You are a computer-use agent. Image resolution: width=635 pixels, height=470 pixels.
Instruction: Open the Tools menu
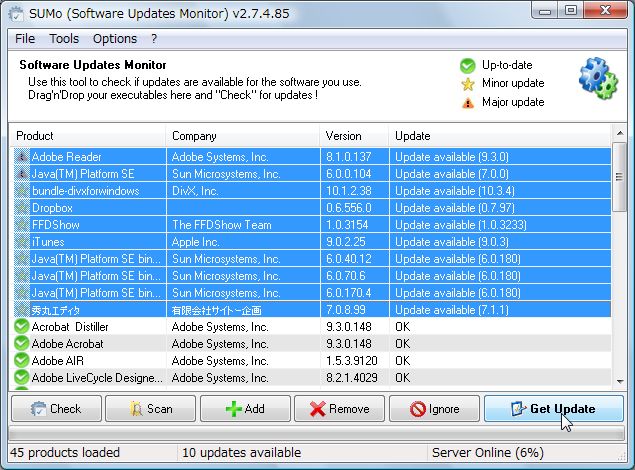[64, 38]
